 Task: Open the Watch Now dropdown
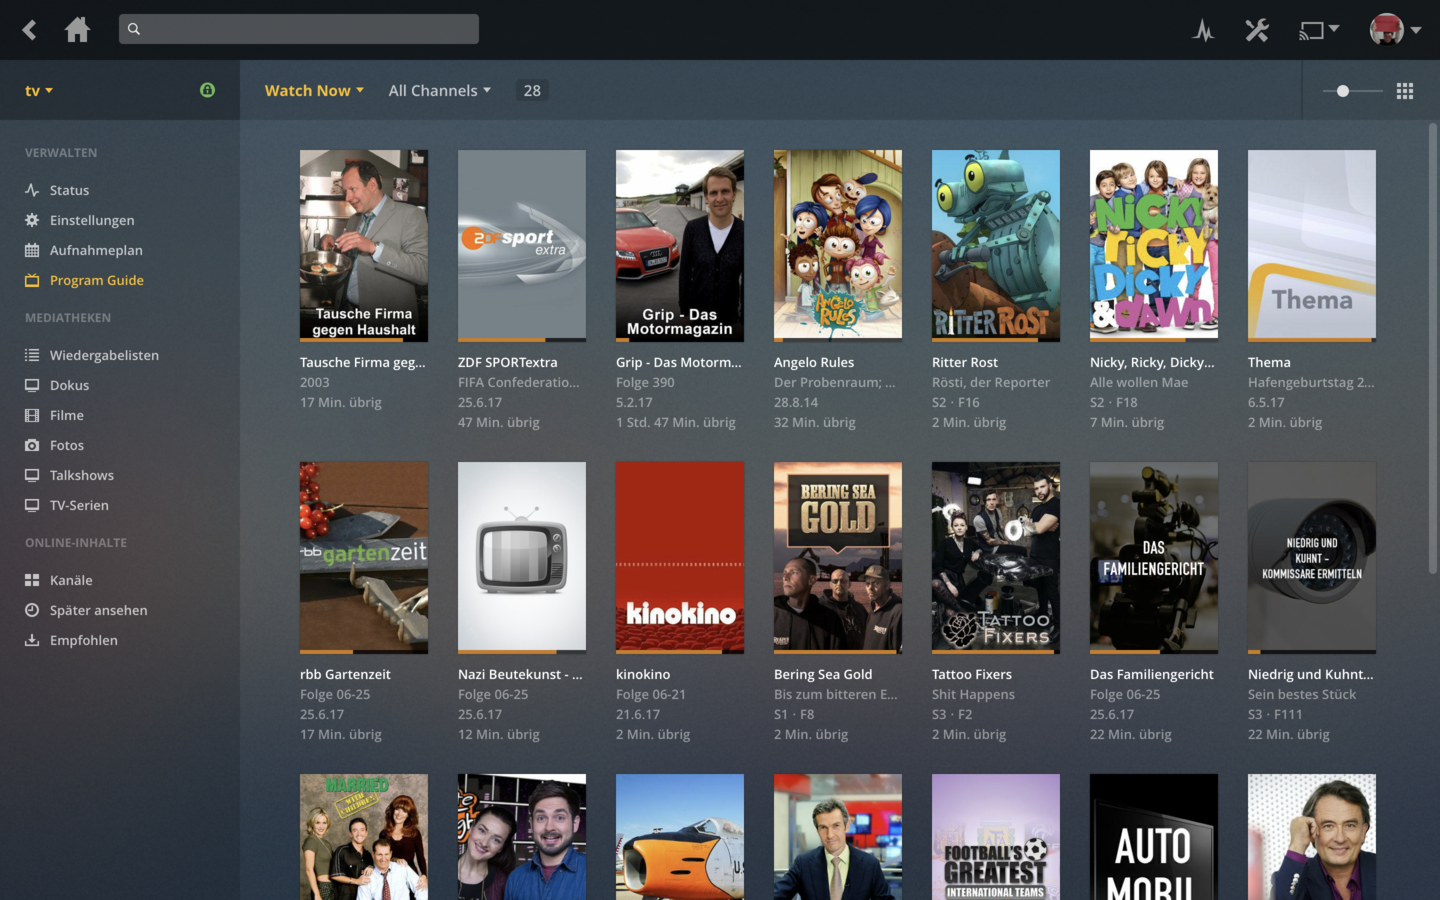(314, 91)
